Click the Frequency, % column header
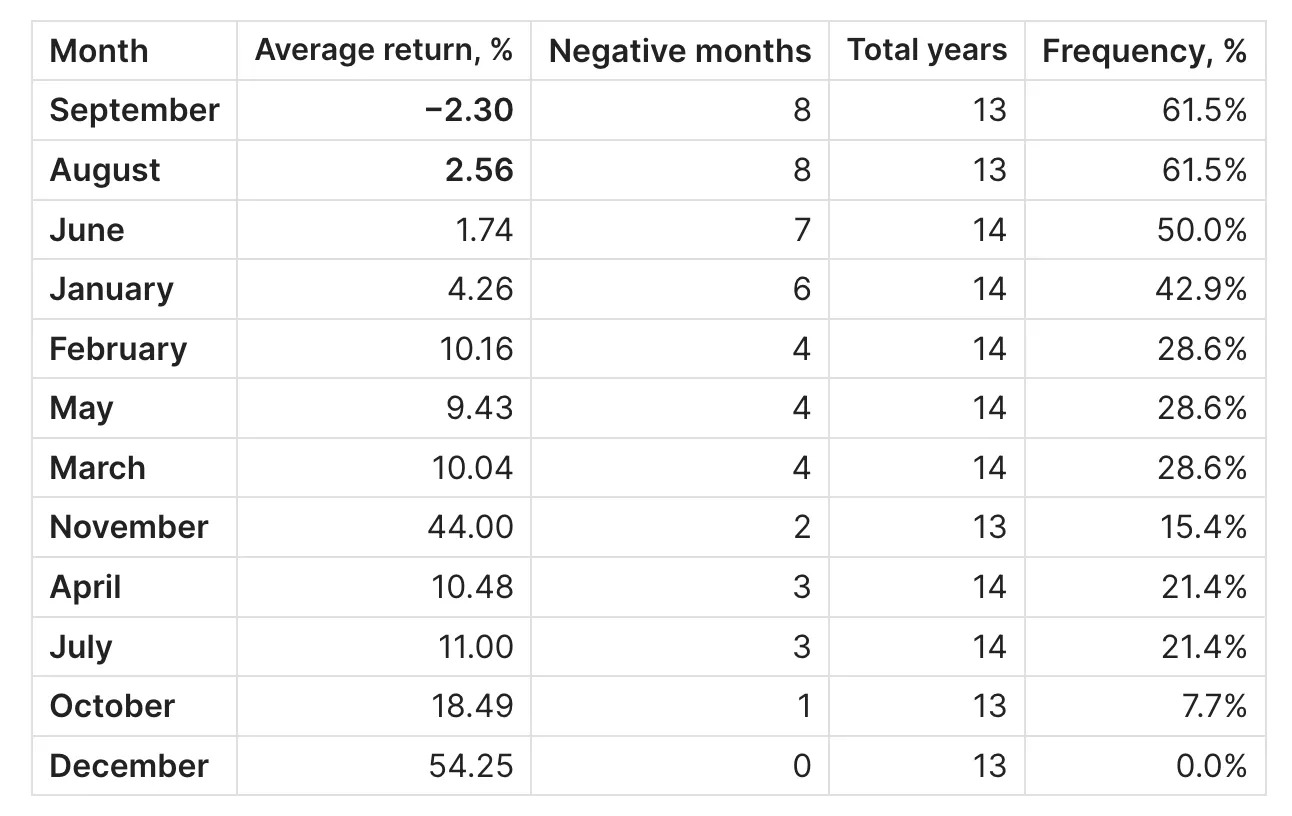1292x816 pixels. click(1144, 51)
